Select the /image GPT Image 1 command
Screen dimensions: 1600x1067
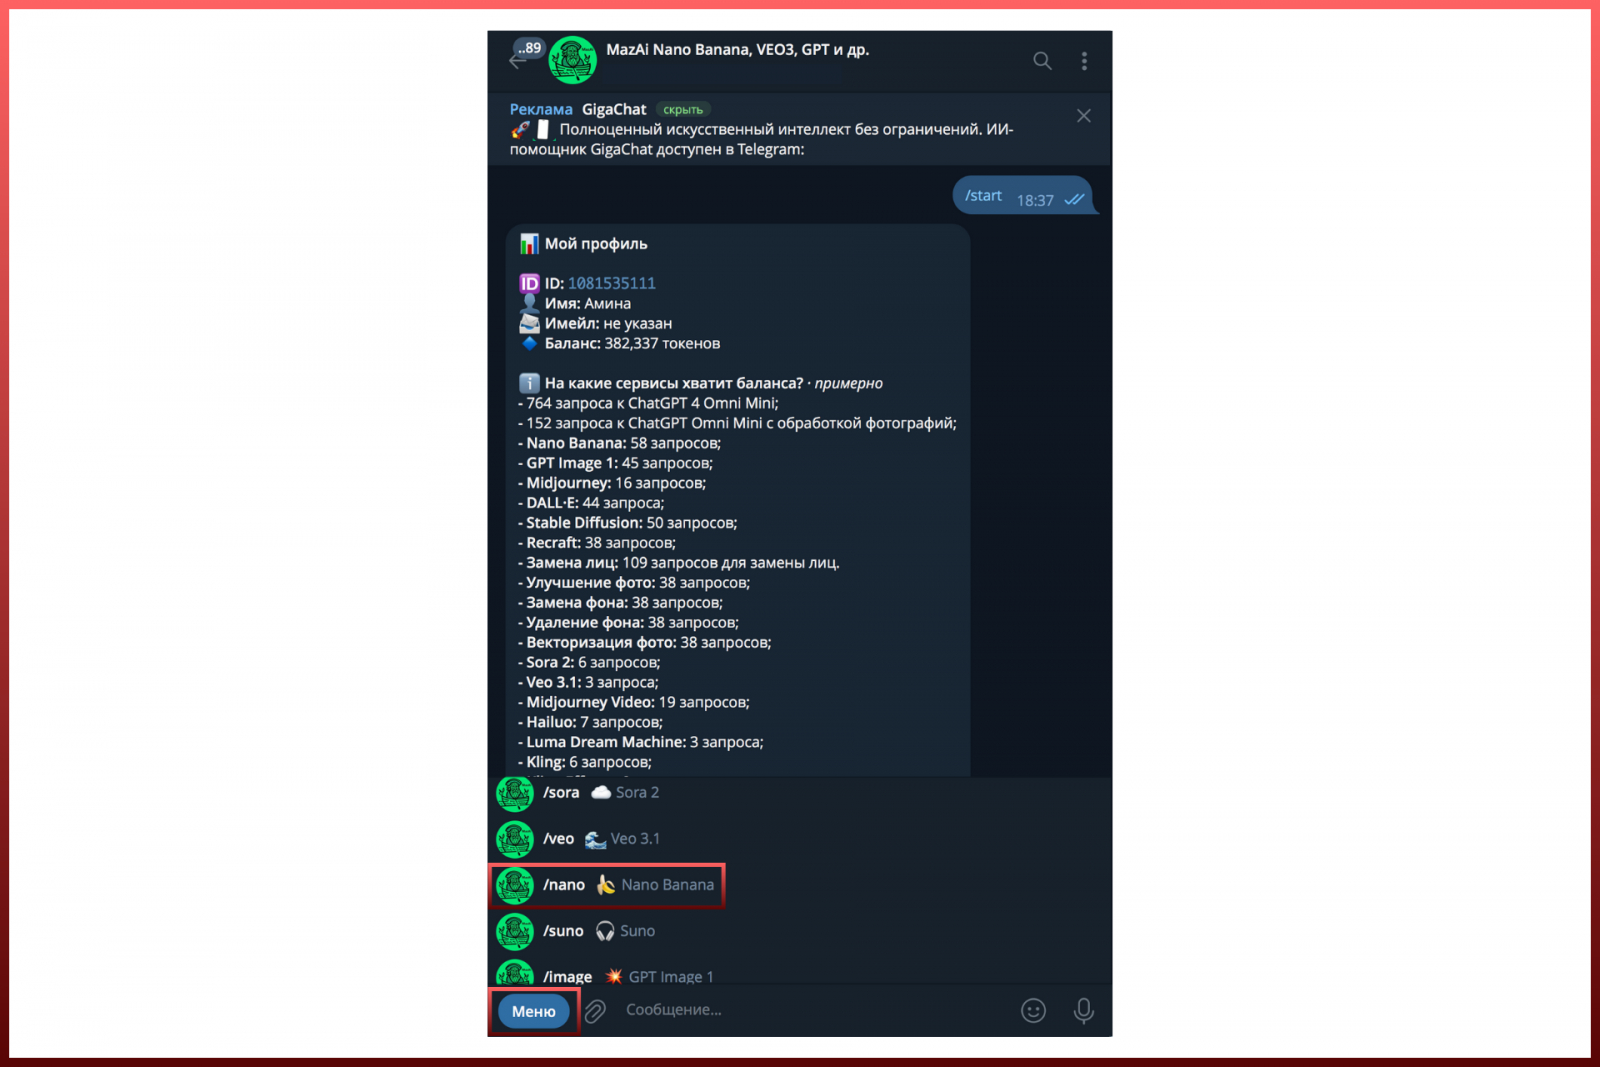coord(800,972)
